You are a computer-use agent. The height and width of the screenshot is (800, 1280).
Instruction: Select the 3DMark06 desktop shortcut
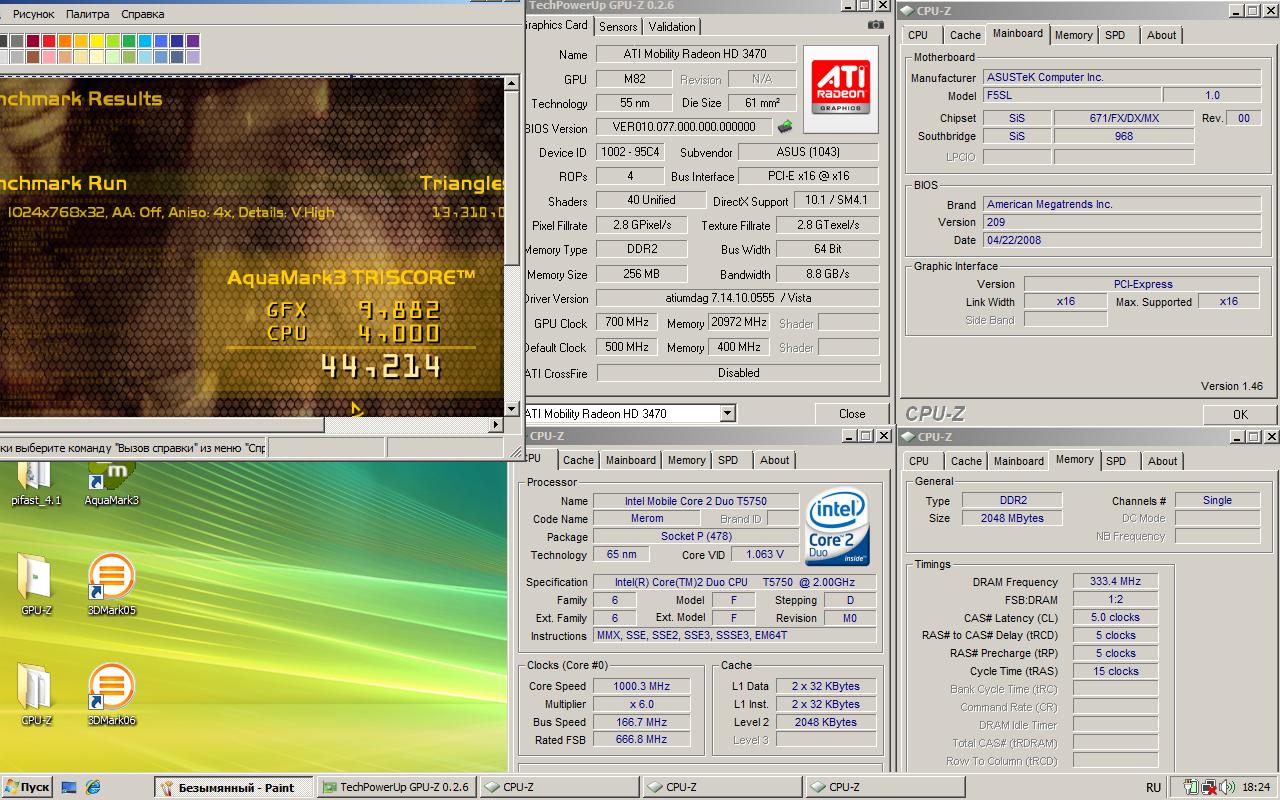pos(112,694)
